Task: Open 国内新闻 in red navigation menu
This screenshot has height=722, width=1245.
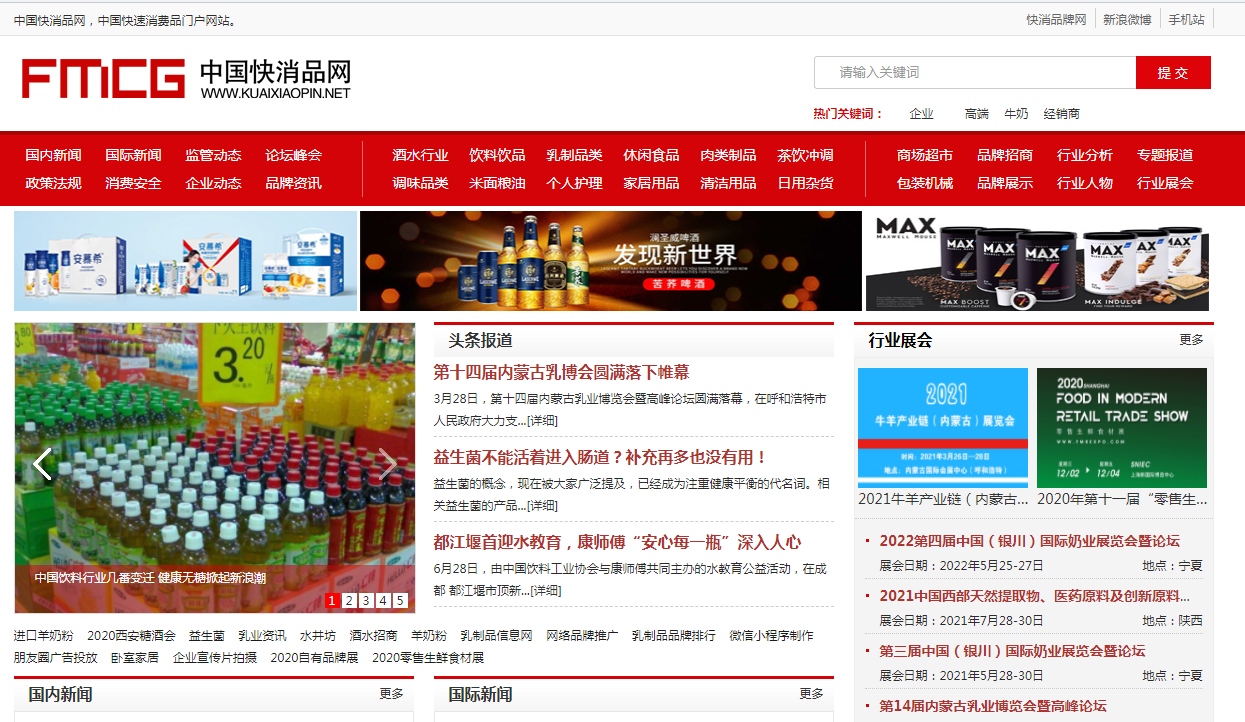Action: pos(53,155)
